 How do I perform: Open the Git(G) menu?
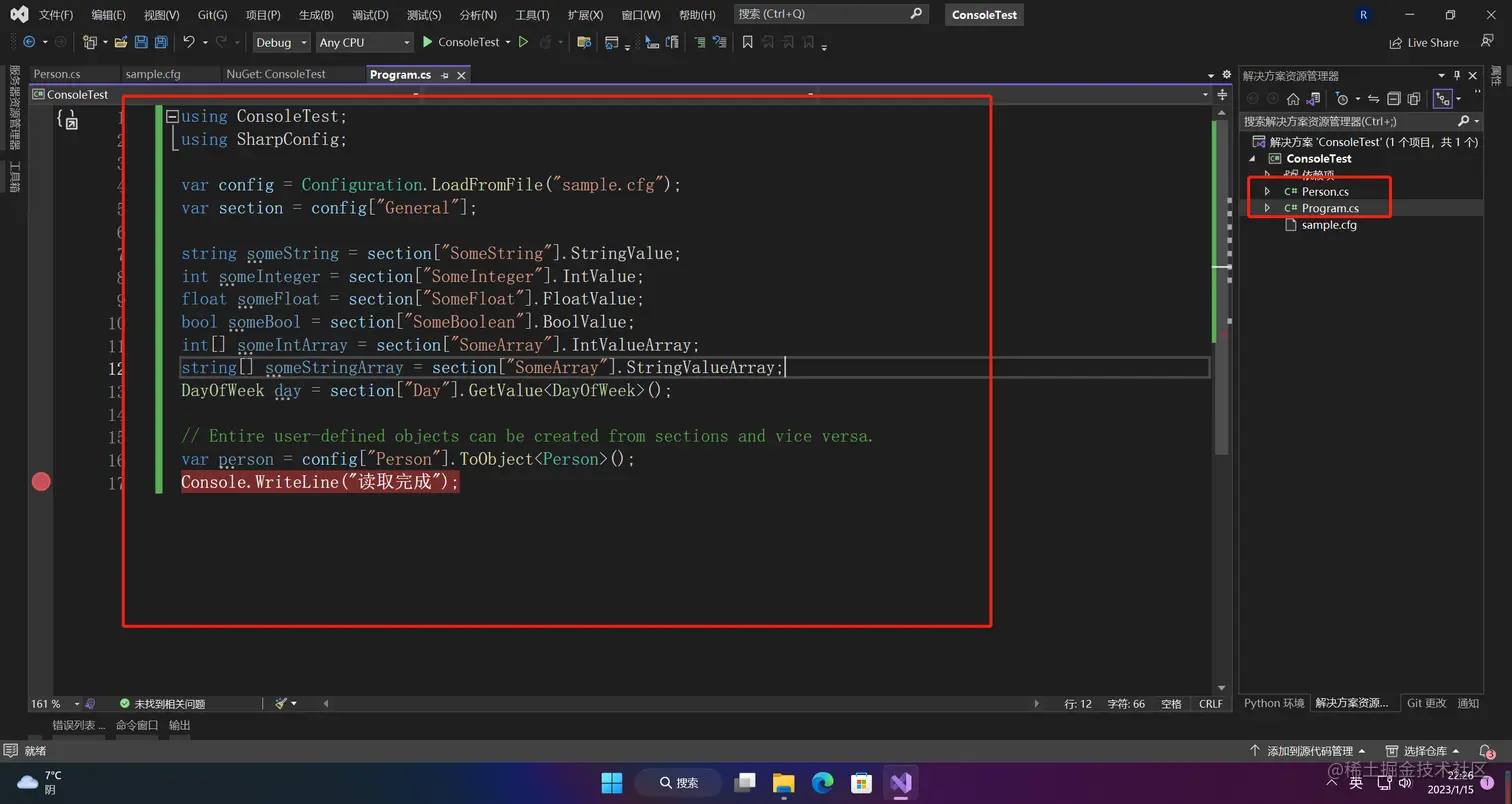coord(212,15)
